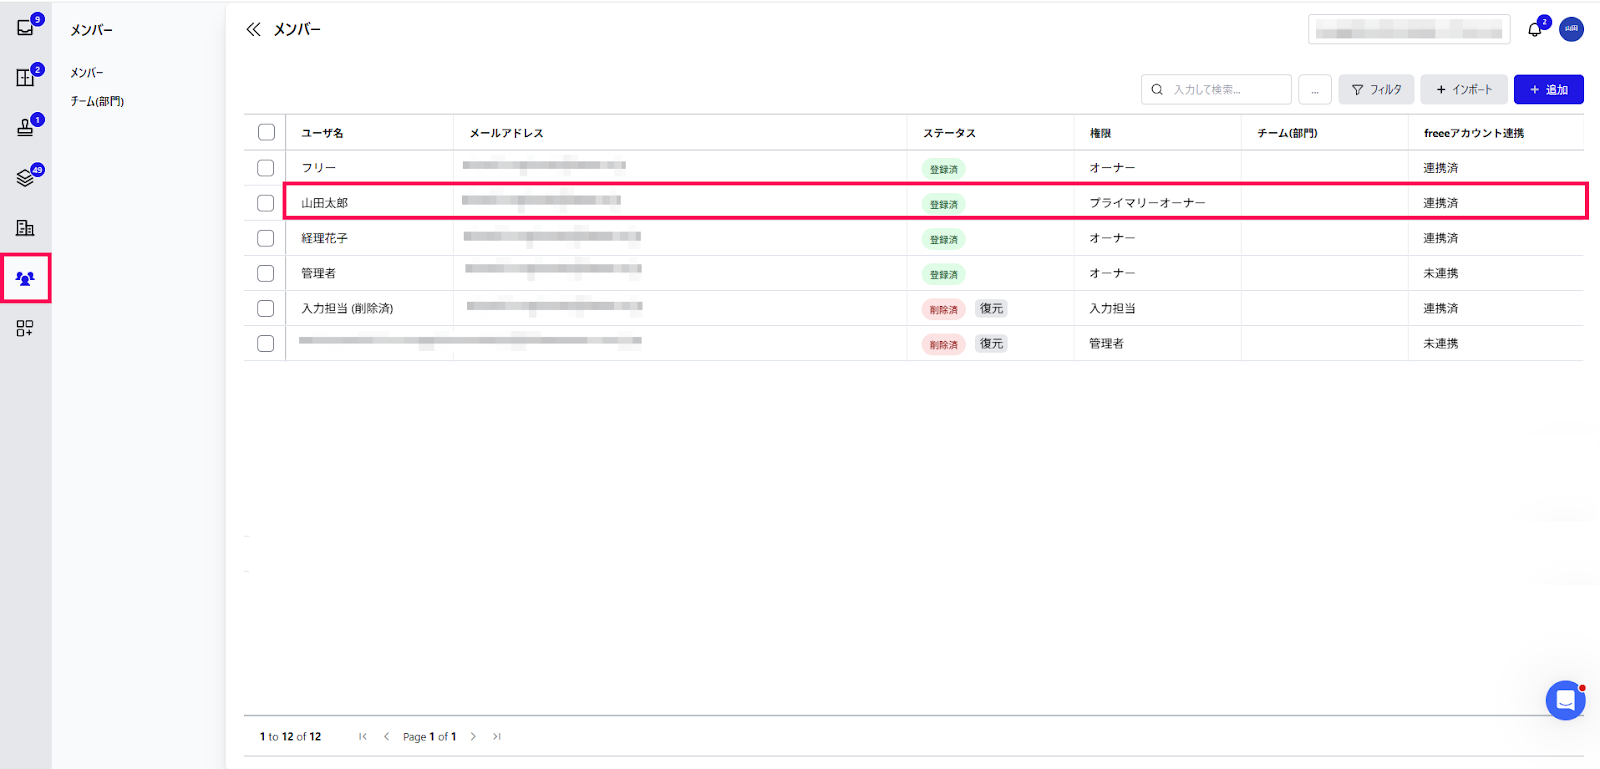Viewport: 1600px width, 769px height.
Task: Click 復元 for the deleted 管理者-permission row
Action: coord(991,343)
